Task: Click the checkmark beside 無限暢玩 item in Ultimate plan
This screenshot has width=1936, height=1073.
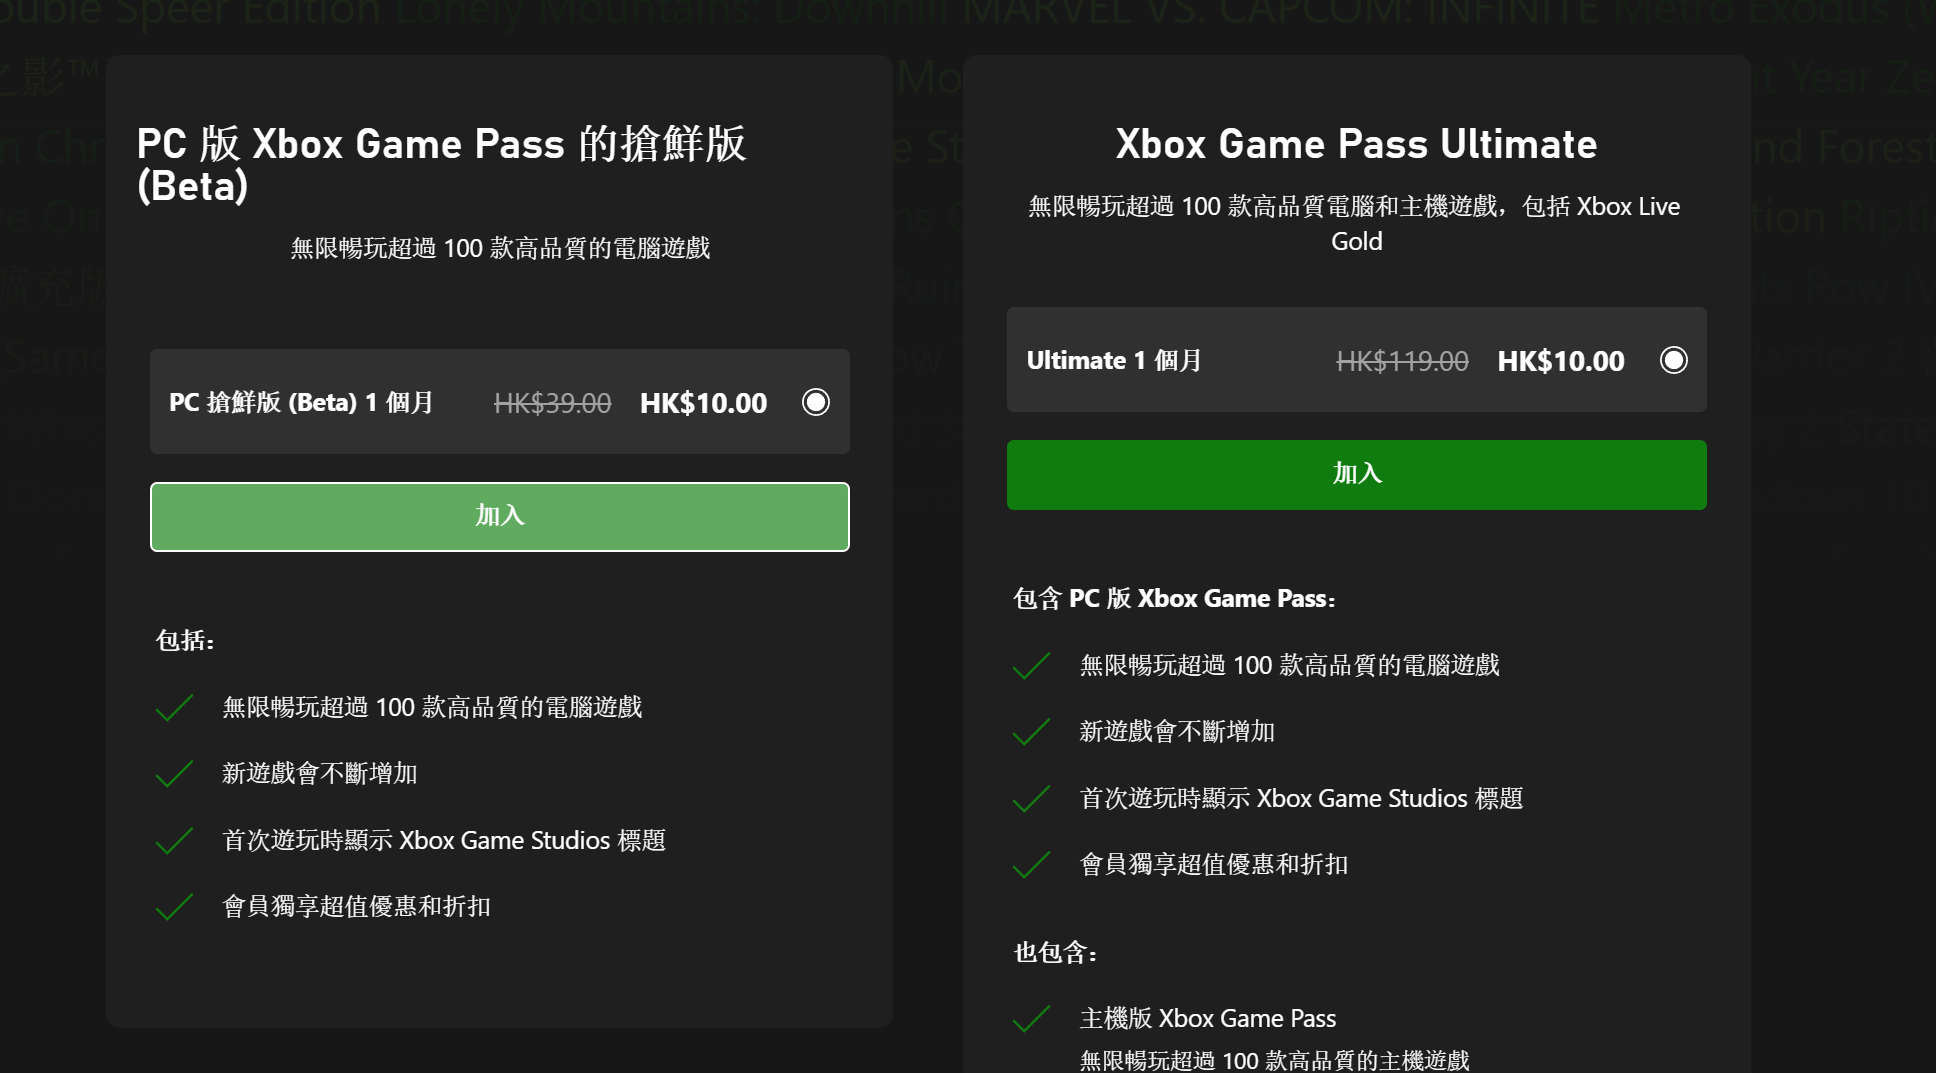Action: [1030, 665]
